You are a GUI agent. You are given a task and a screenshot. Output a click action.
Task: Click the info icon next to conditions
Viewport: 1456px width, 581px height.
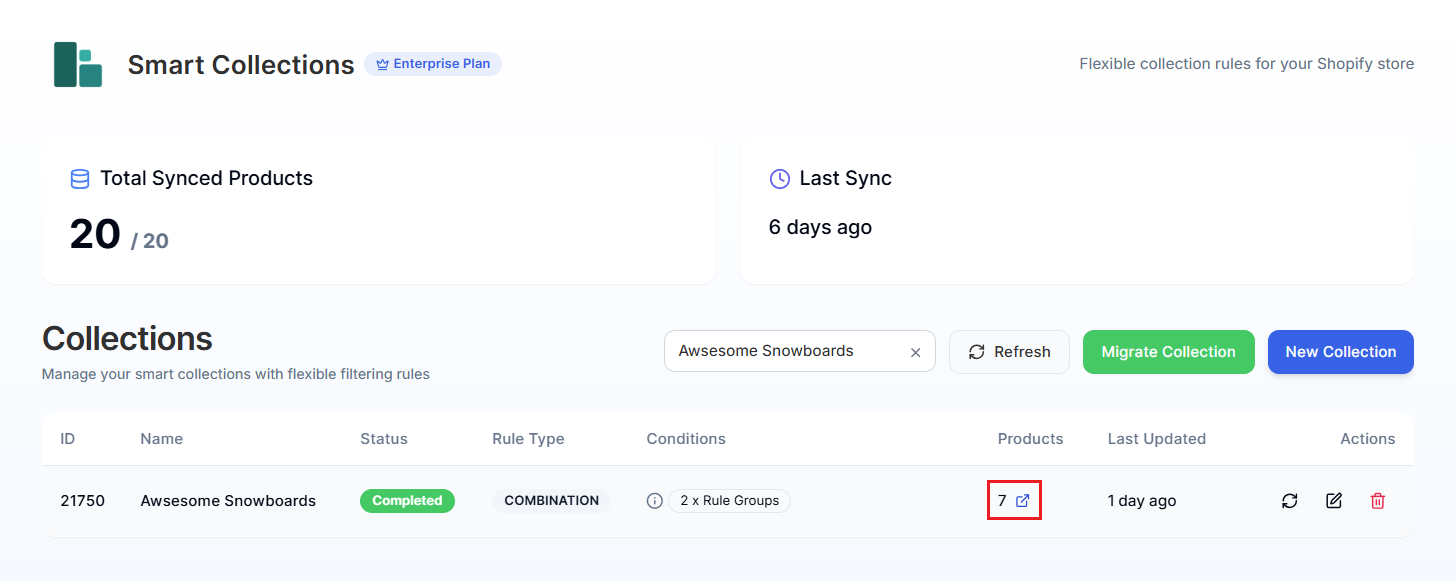click(x=654, y=500)
